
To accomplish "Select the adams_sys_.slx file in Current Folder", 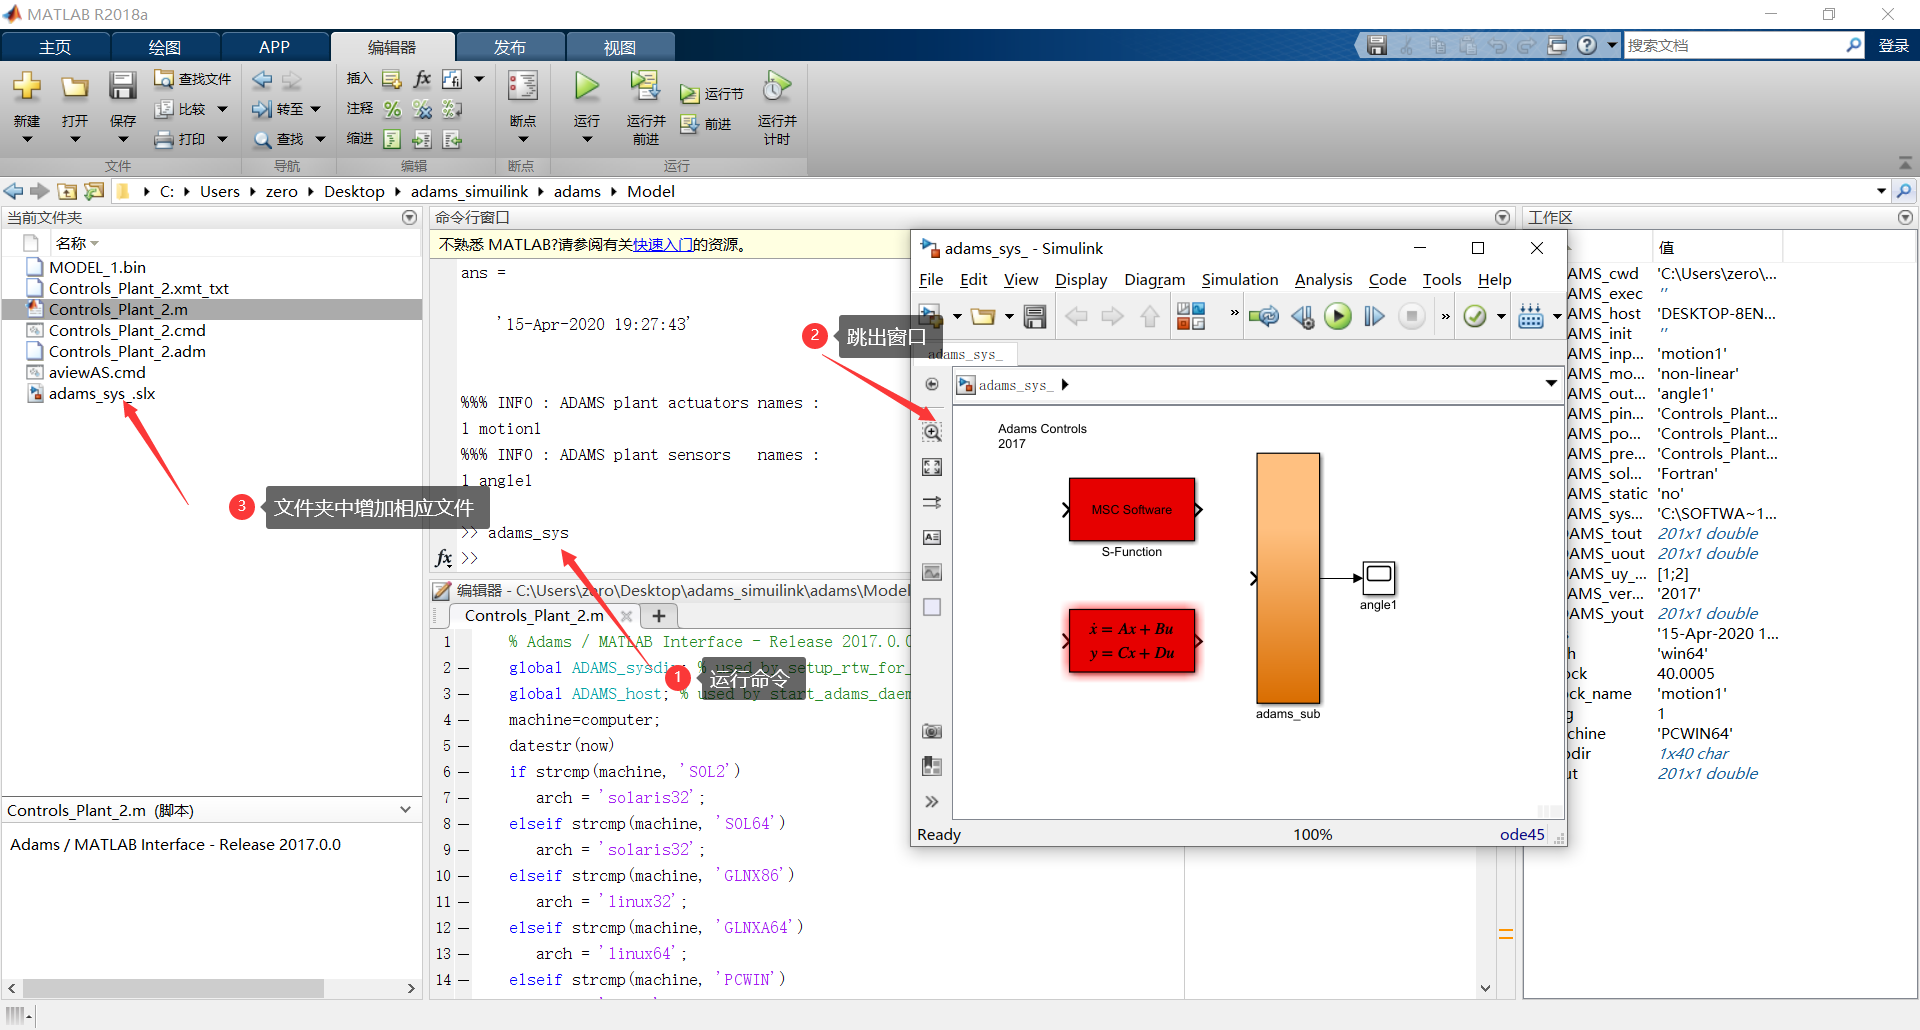I will [x=101, y=393].
